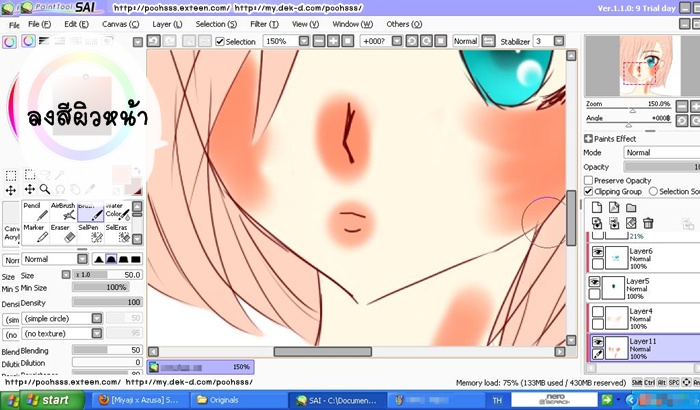
Task: Select the SelPen tool
Action: (x=91, y=234)
